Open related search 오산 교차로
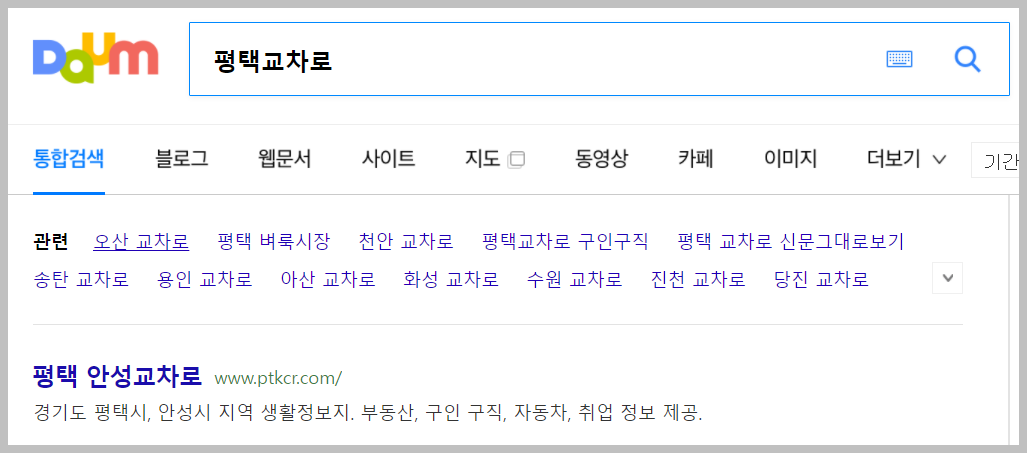This screenshot has height=453, width=1027. click(x=141, y=242)
